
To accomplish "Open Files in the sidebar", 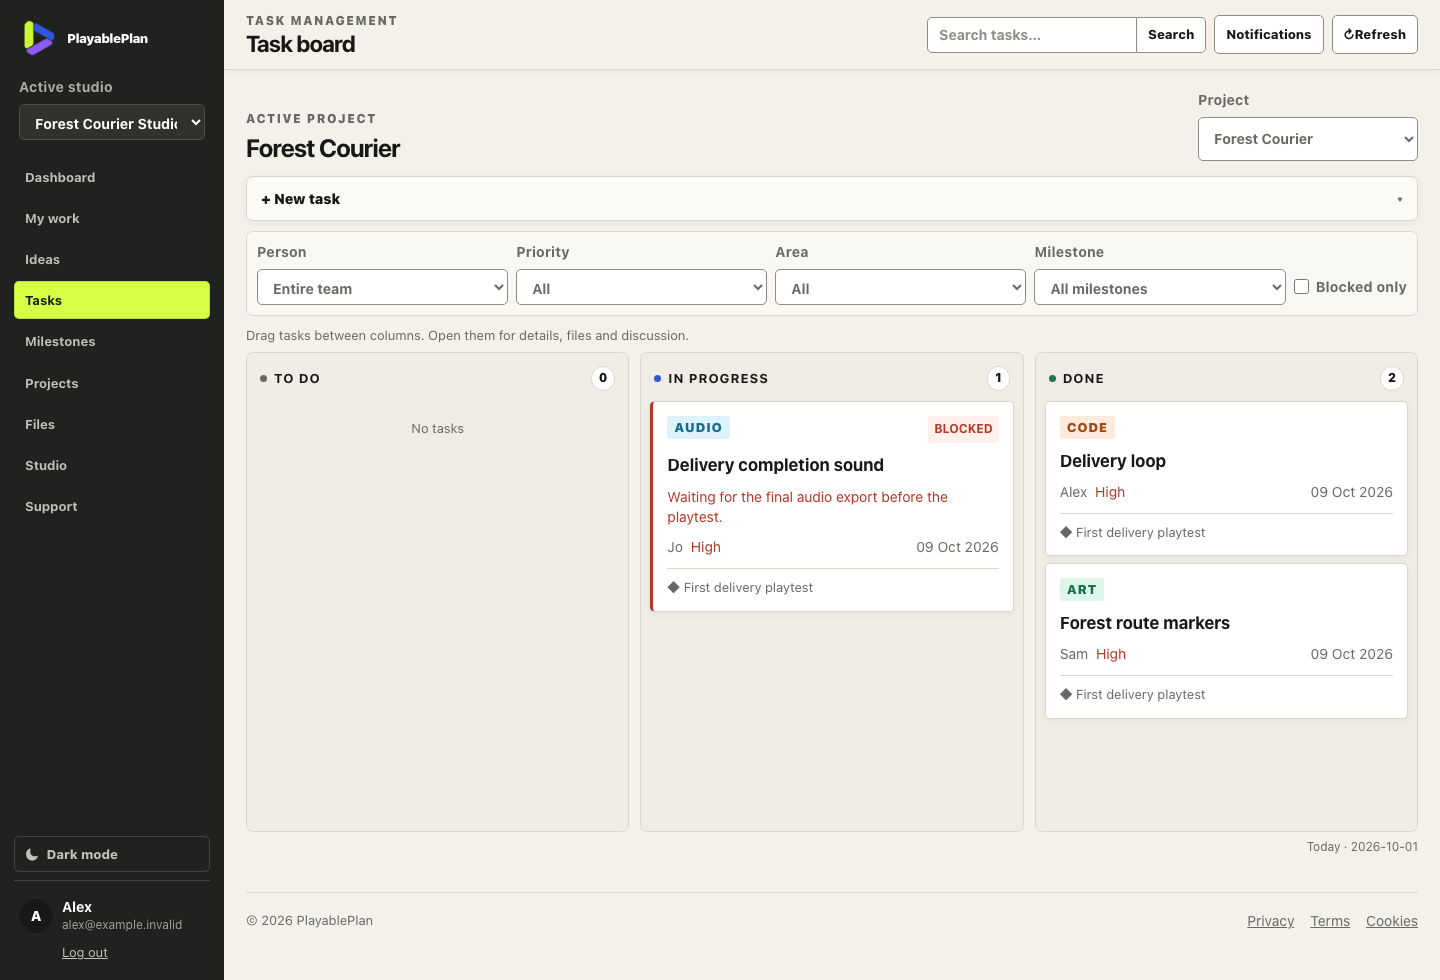I will click(112, 424).
